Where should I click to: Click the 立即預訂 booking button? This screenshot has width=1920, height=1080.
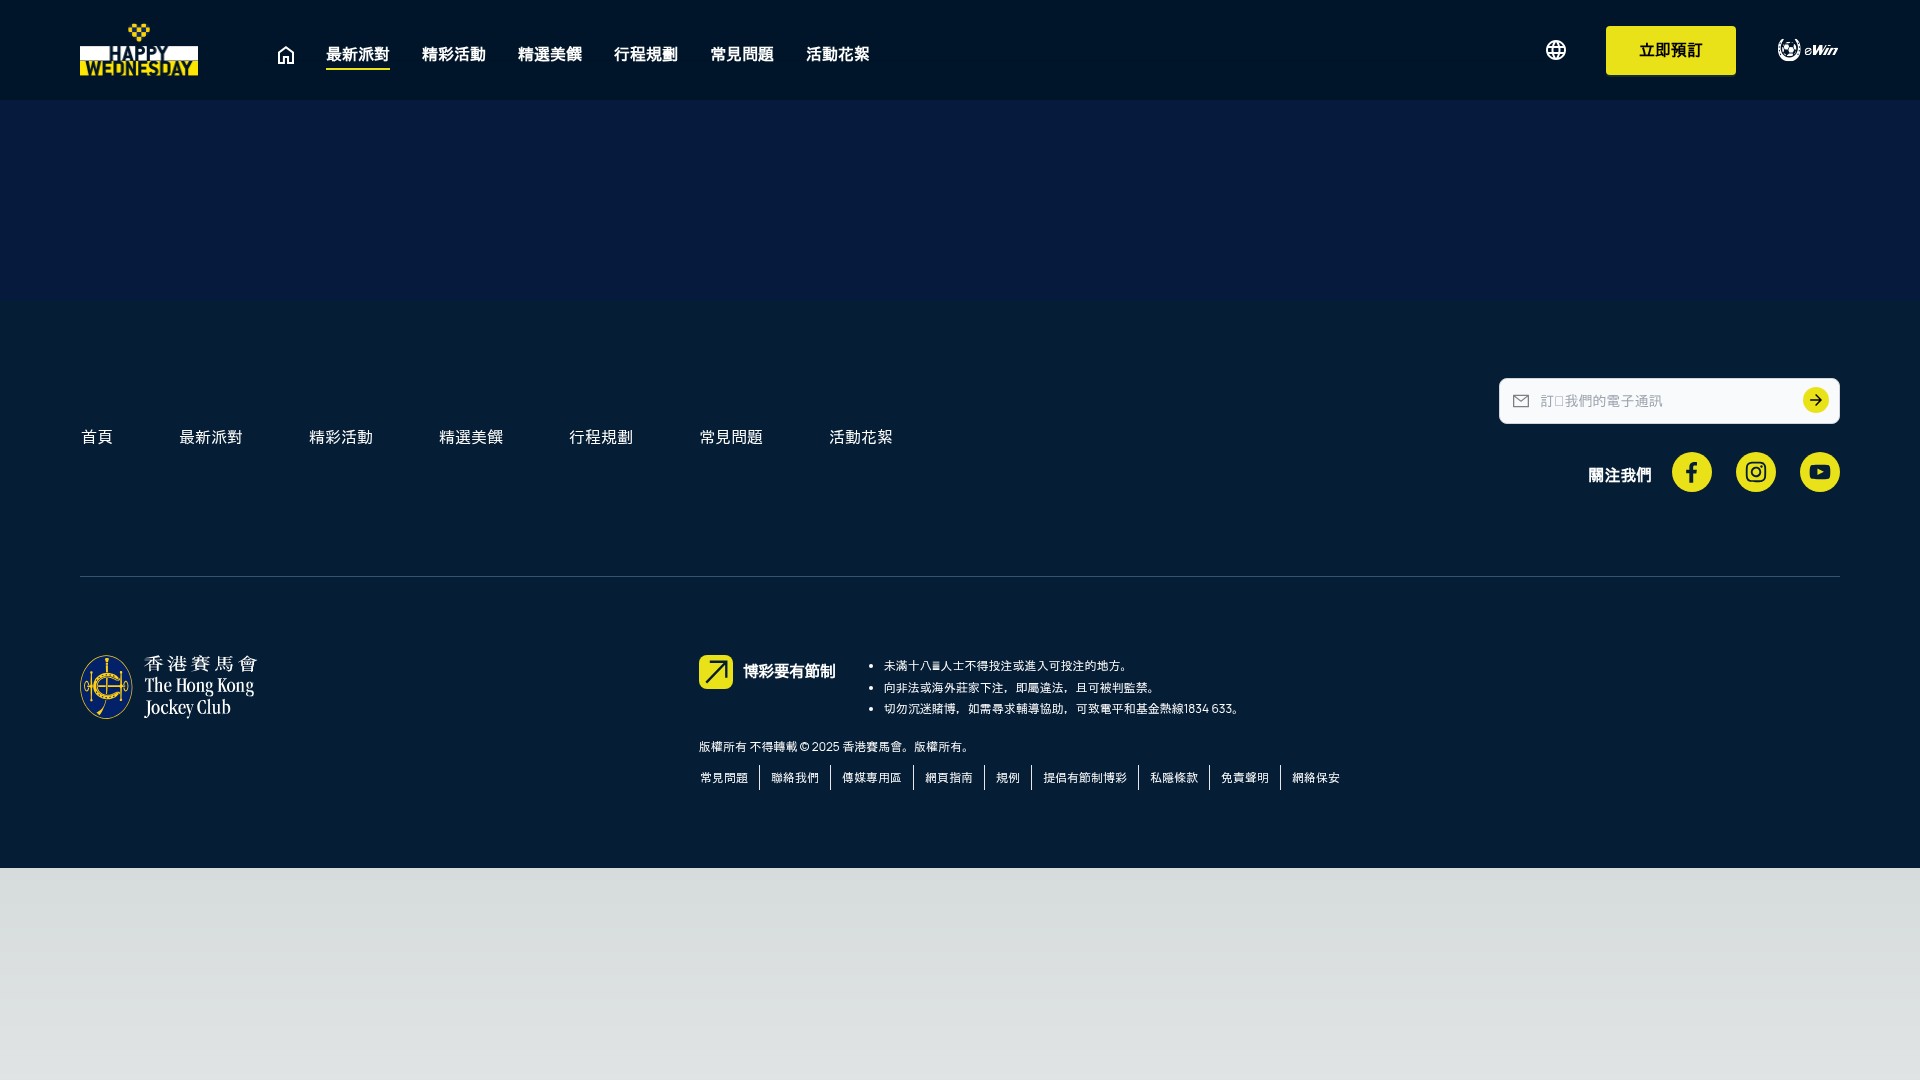tap(1671, 50)
